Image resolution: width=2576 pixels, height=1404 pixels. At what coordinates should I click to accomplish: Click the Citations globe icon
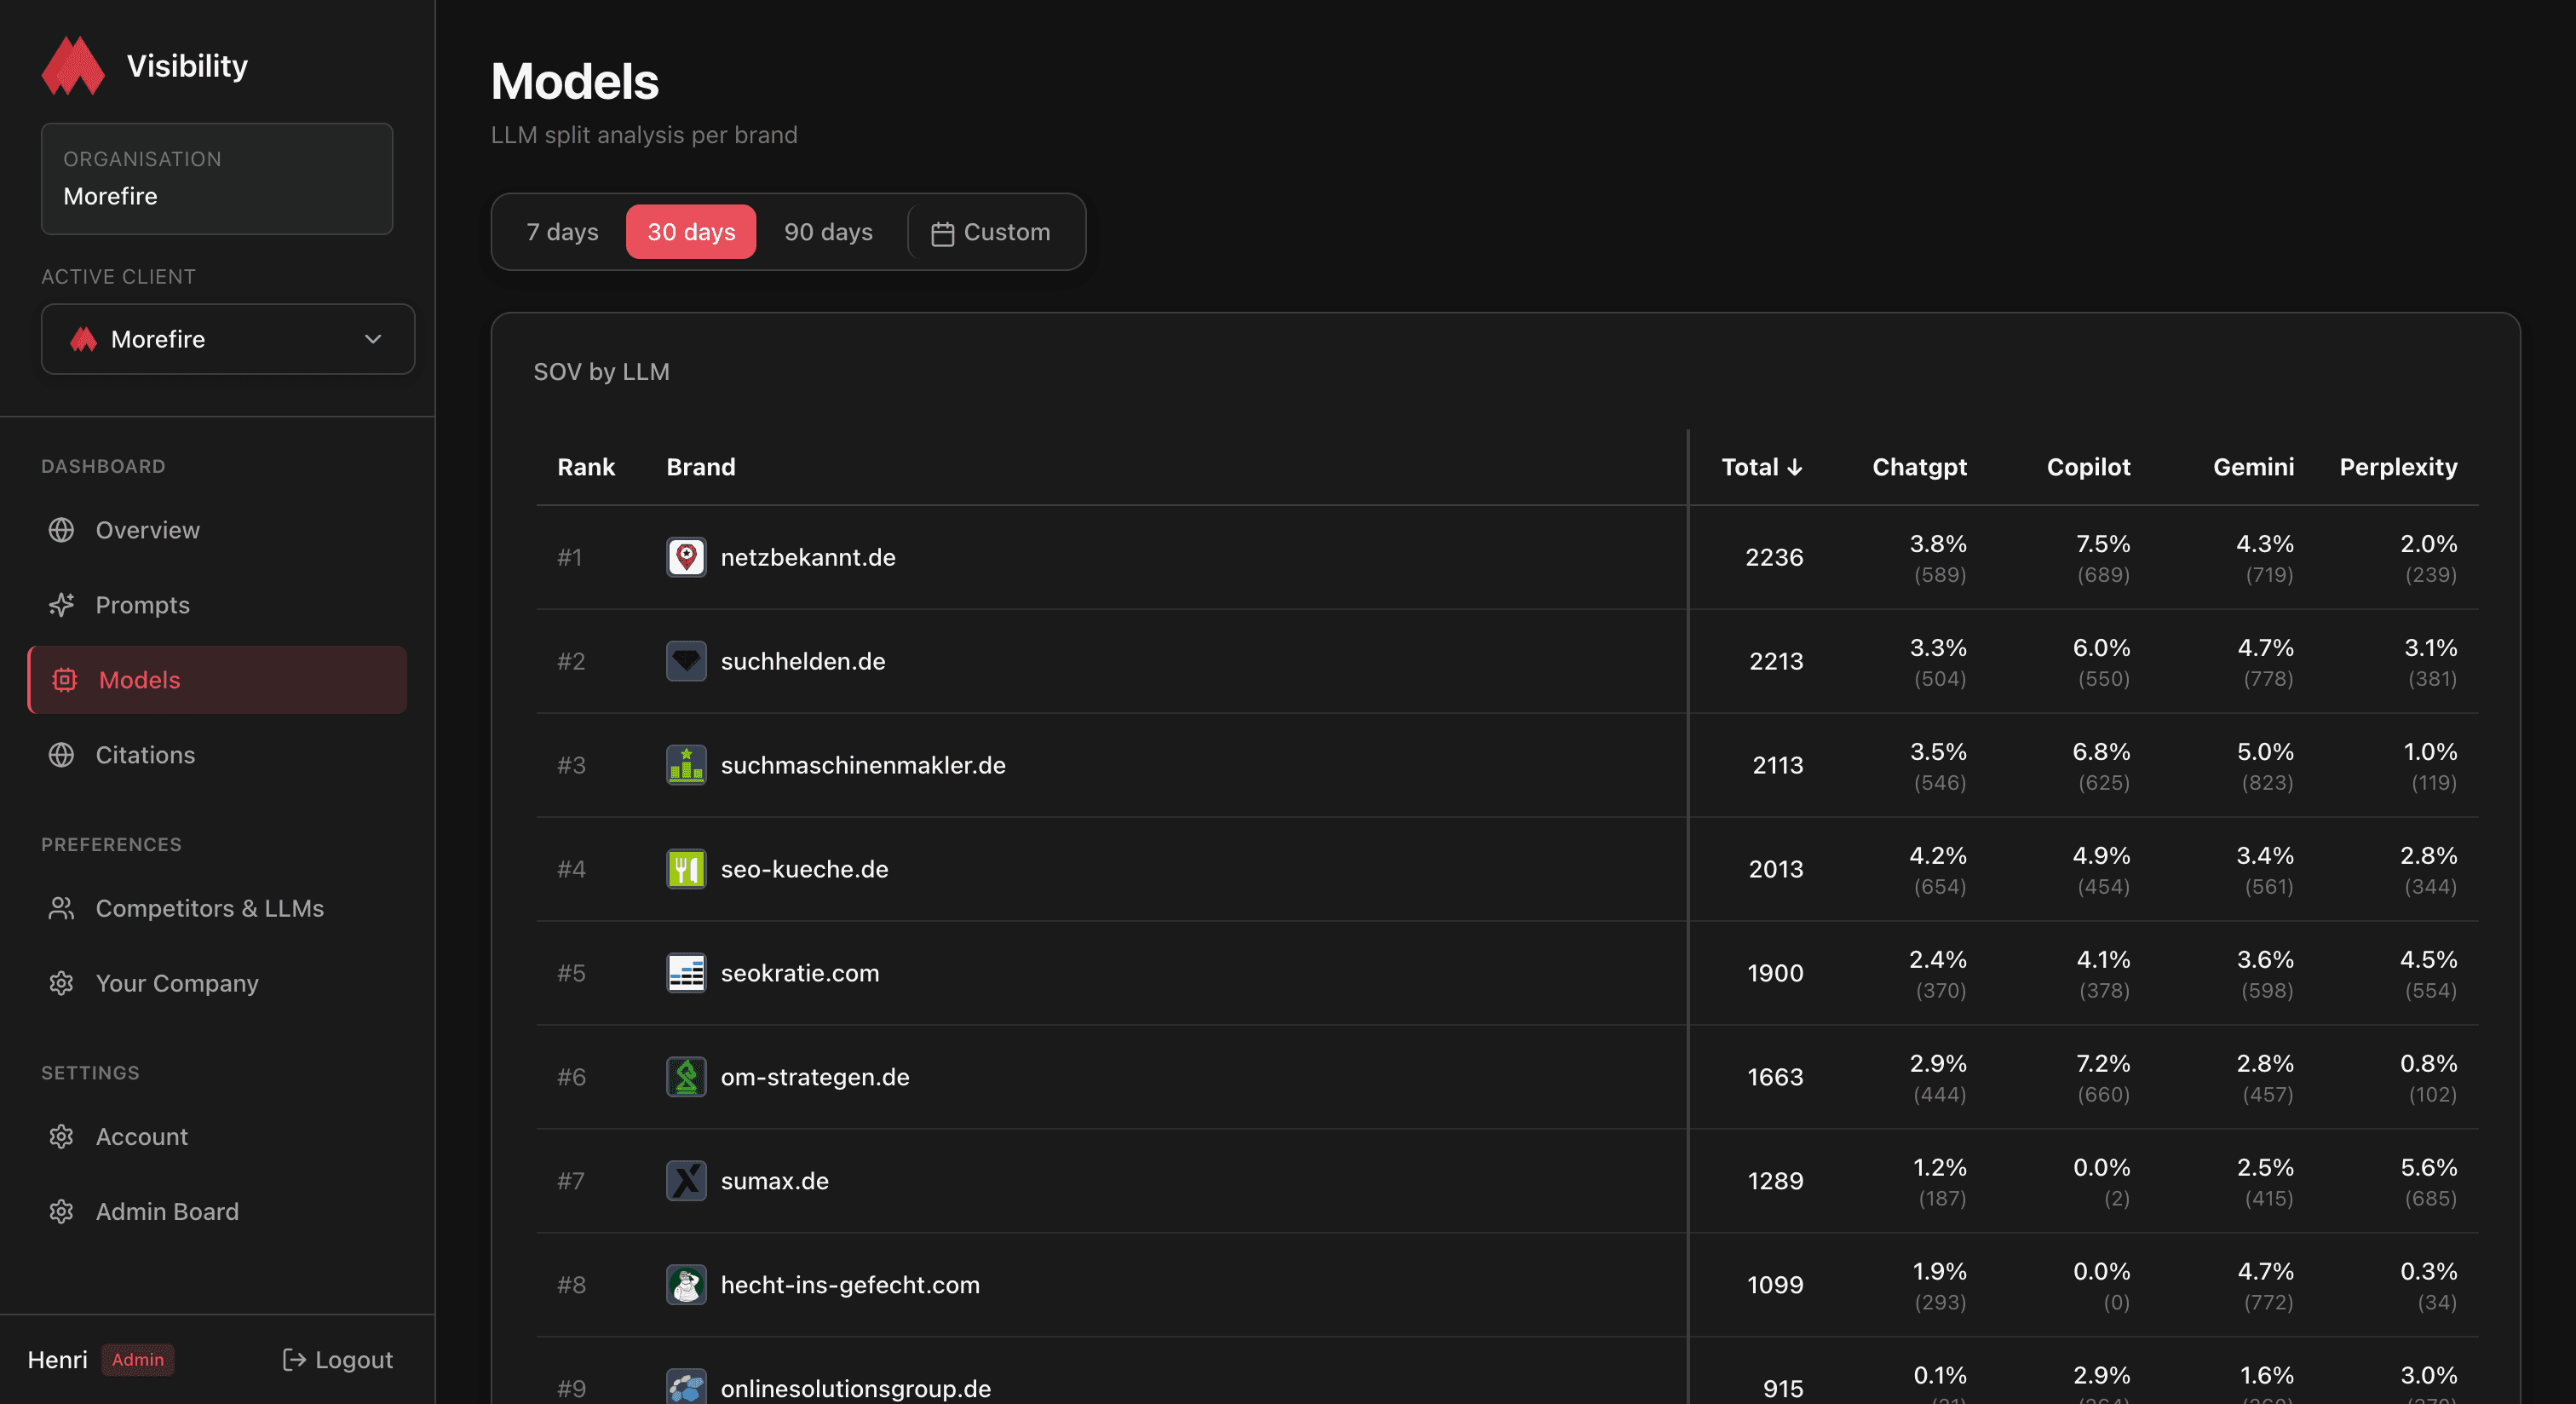[61, 755]
